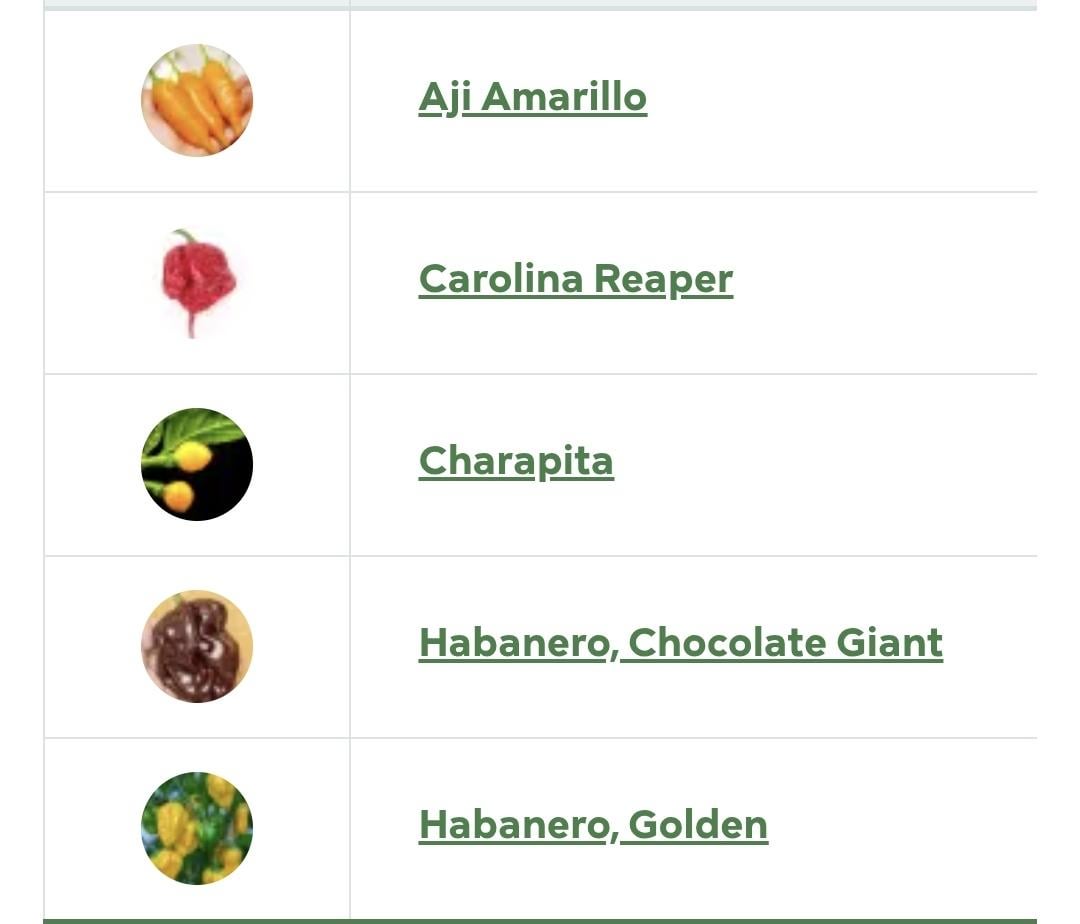This screenshot has width=1080, height=924.
Task: Click the Aji Amarillo pepper thumbnail
Action: coord(197,100)
